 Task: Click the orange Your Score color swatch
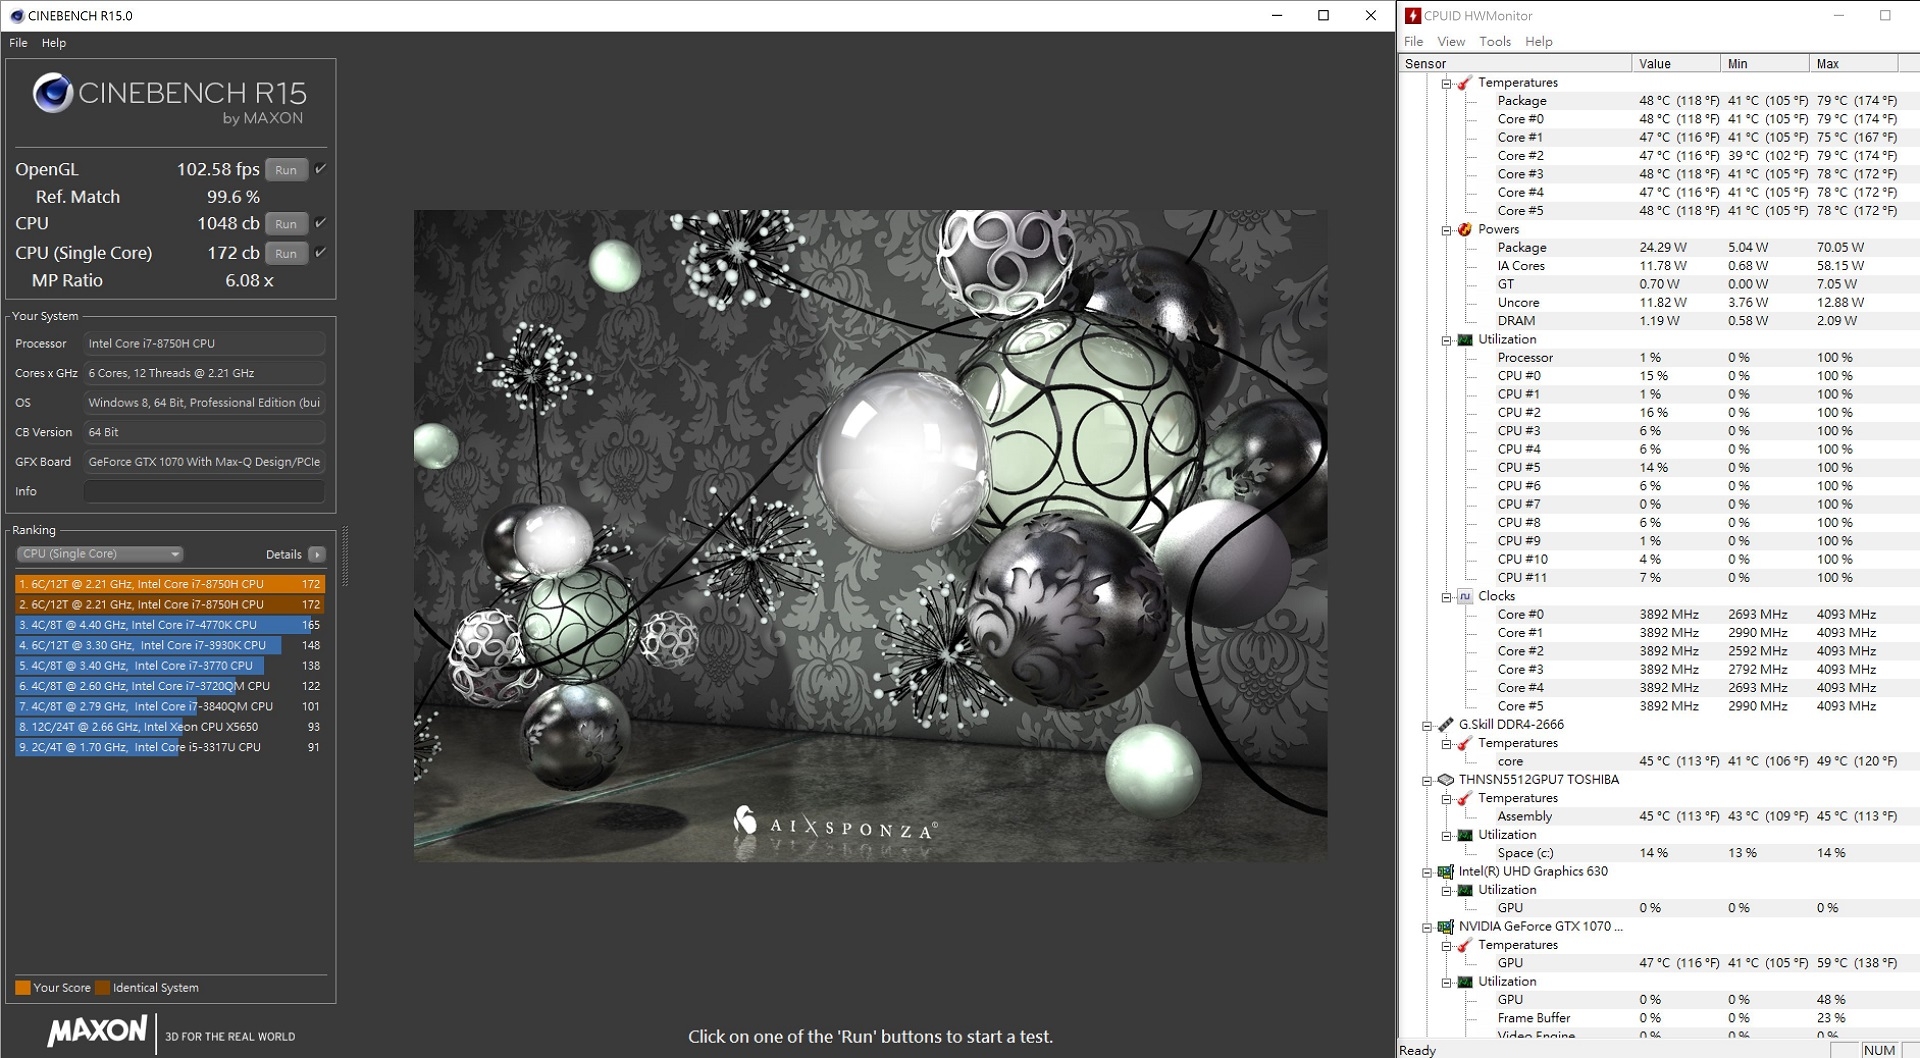(23, 988)
